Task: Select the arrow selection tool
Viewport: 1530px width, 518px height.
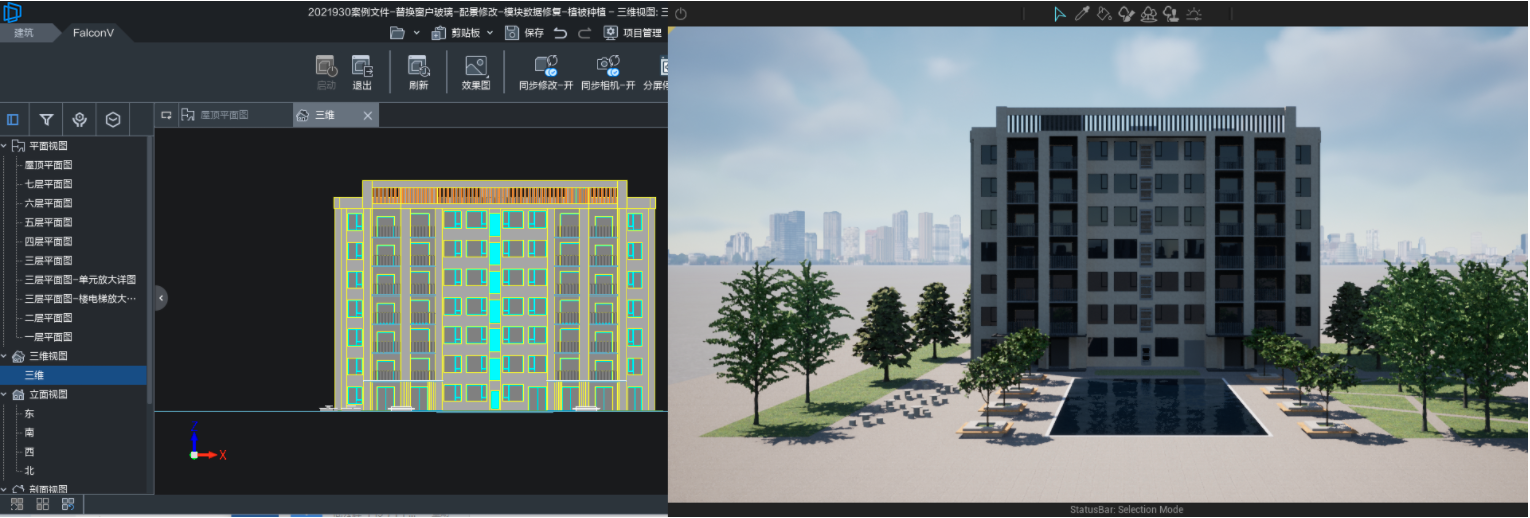Action: (1060, 14)
